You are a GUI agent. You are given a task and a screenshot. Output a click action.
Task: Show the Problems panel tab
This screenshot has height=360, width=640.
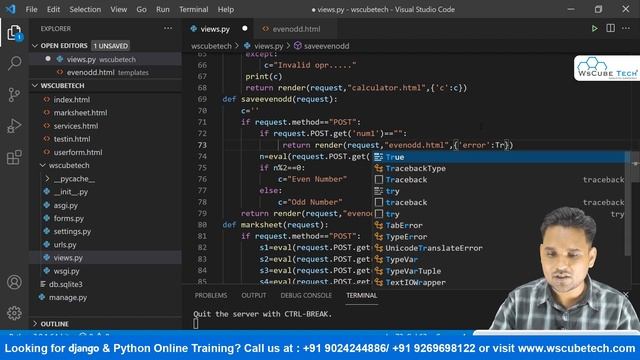click(211, 295)
